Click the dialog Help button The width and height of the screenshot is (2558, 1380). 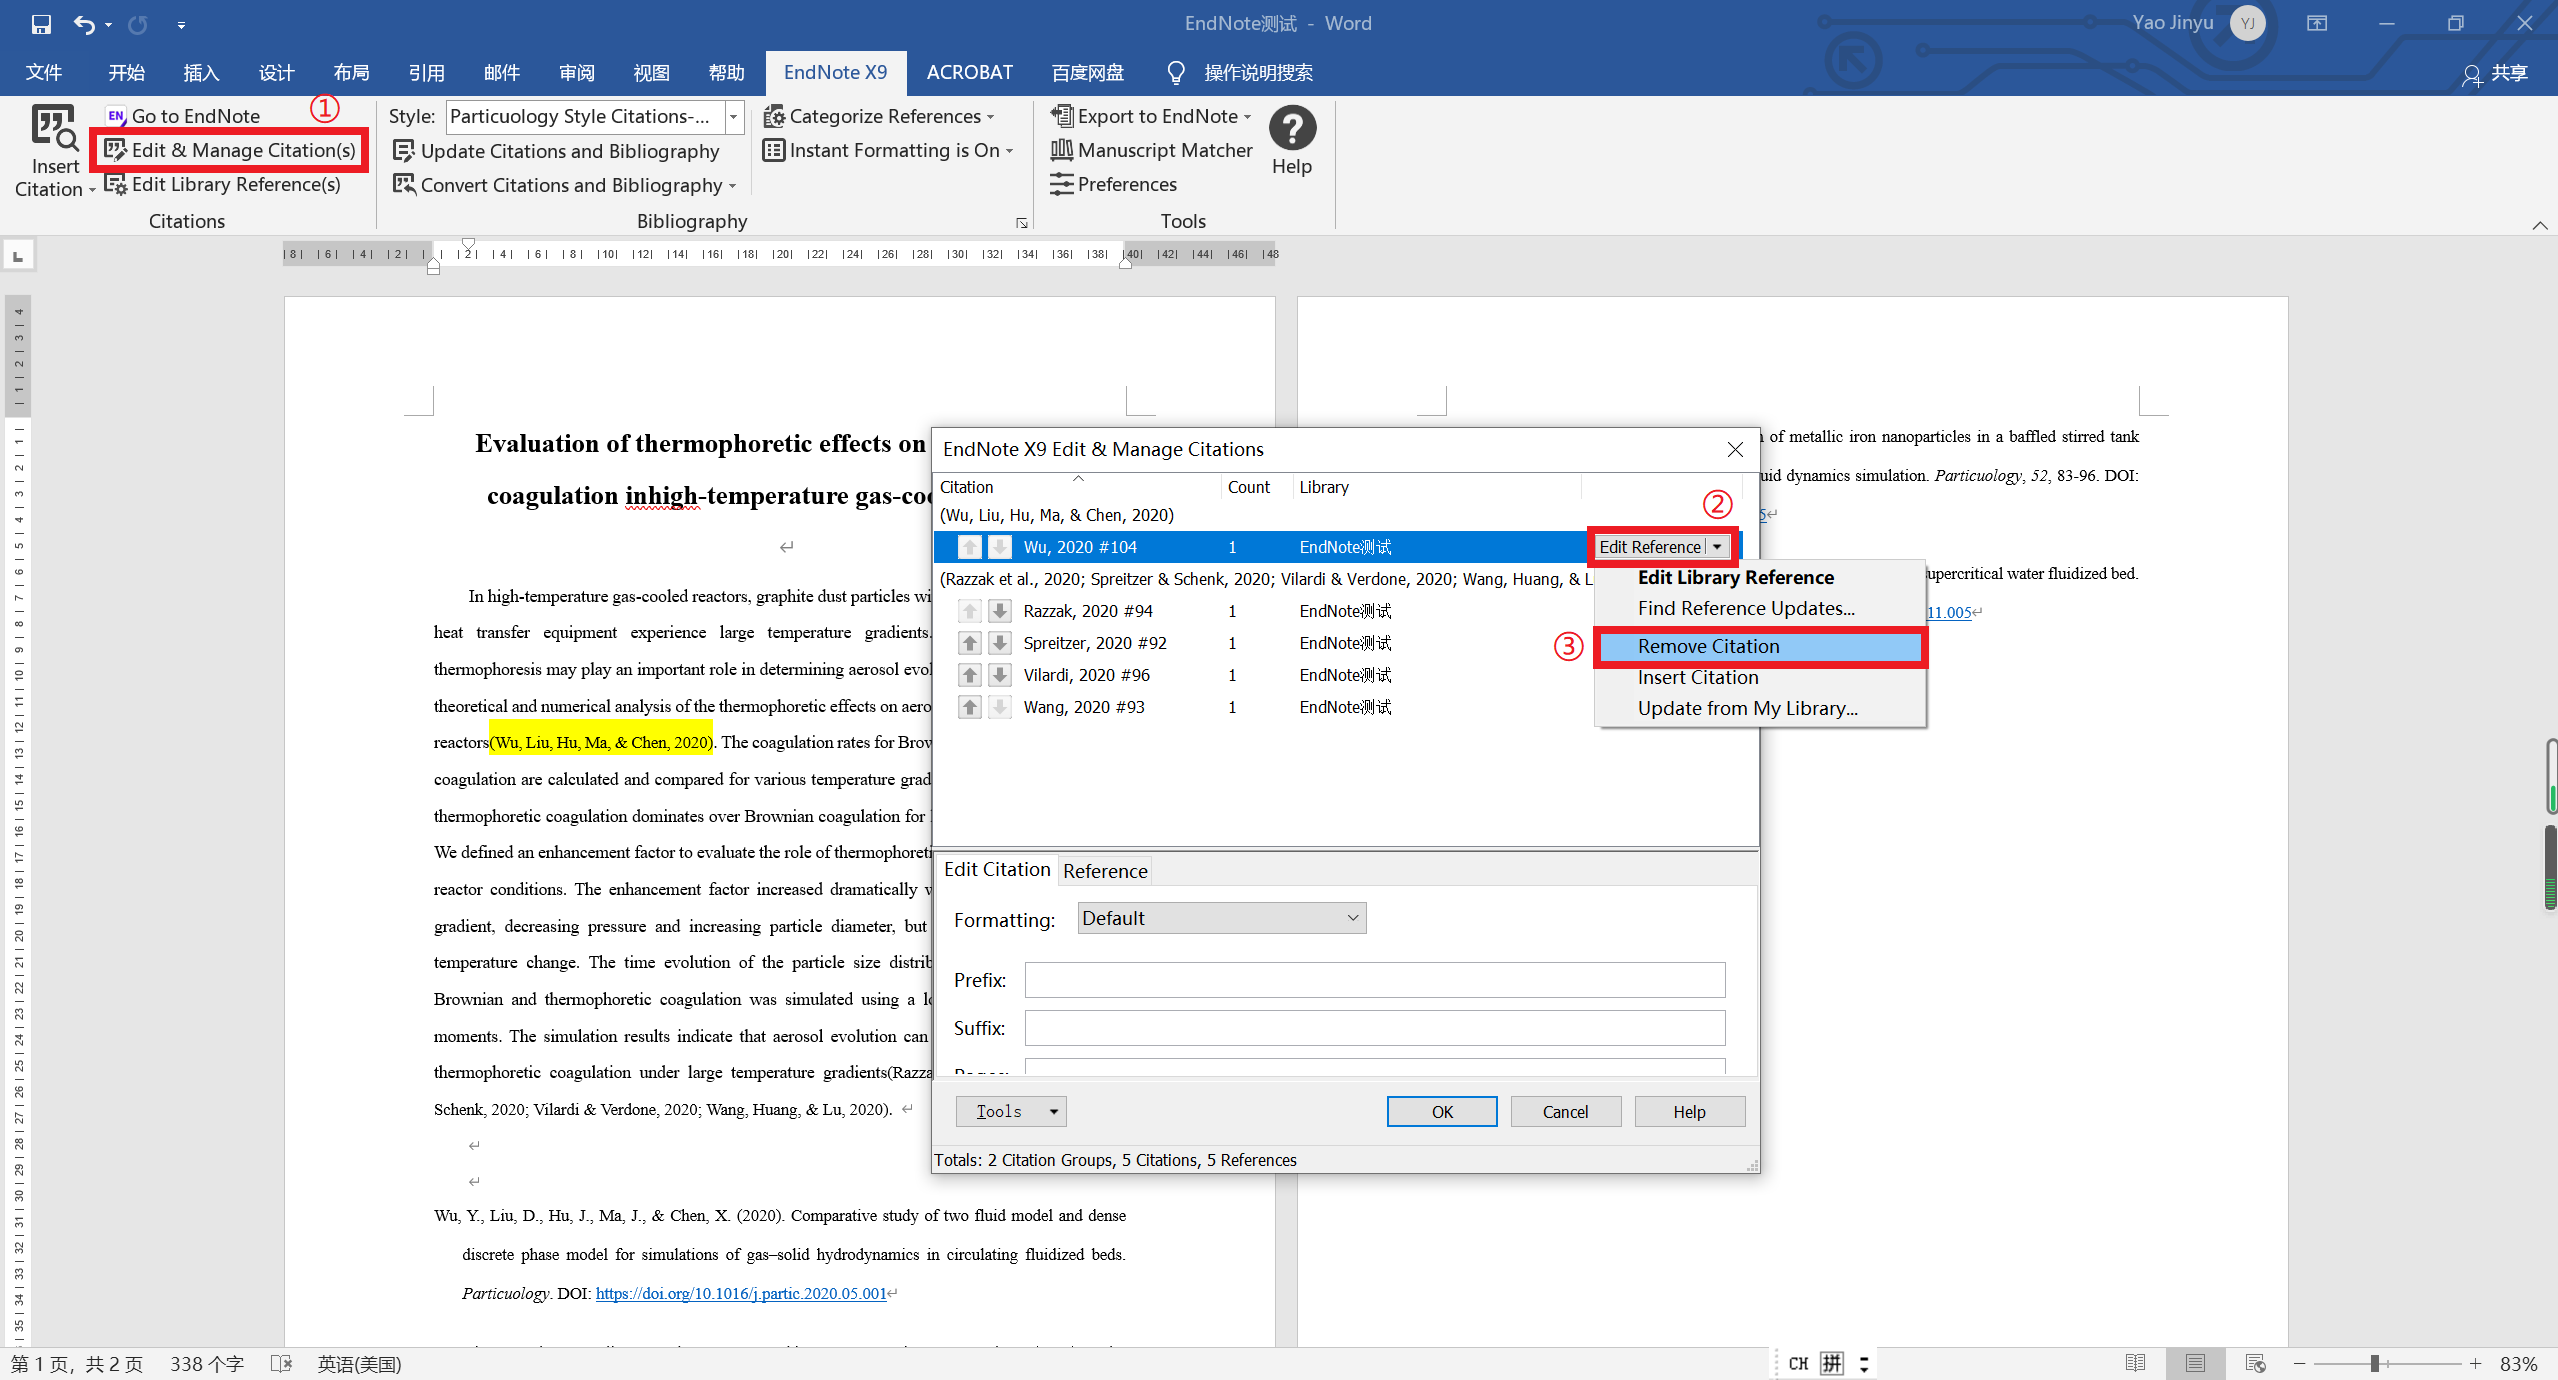tap(1689, 1111)
